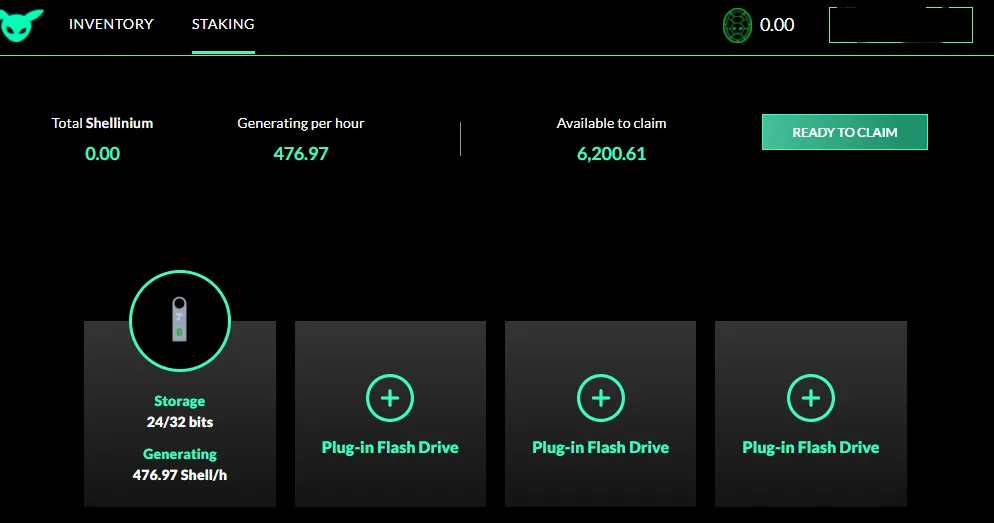Switch to the STAKING tab
994x523 pixels.
point(223,24)
